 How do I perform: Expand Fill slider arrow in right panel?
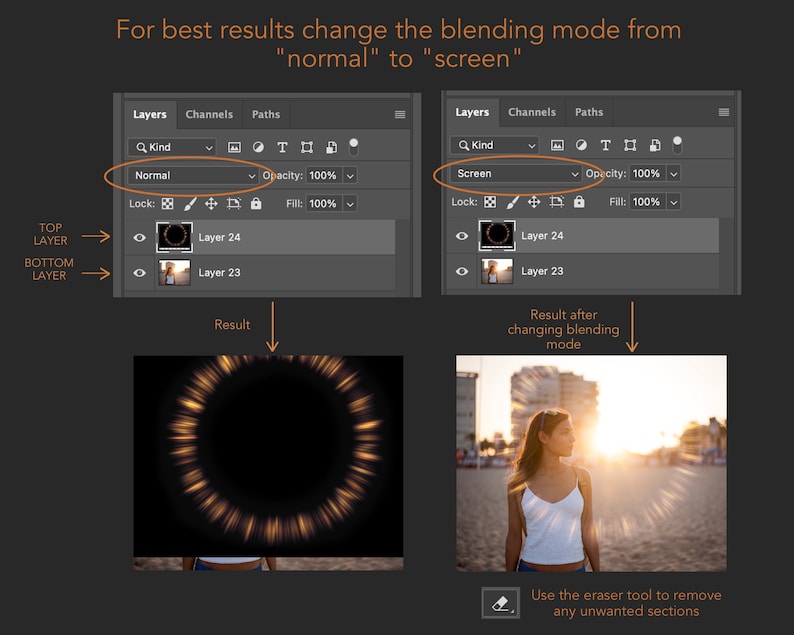coord(673,202)
